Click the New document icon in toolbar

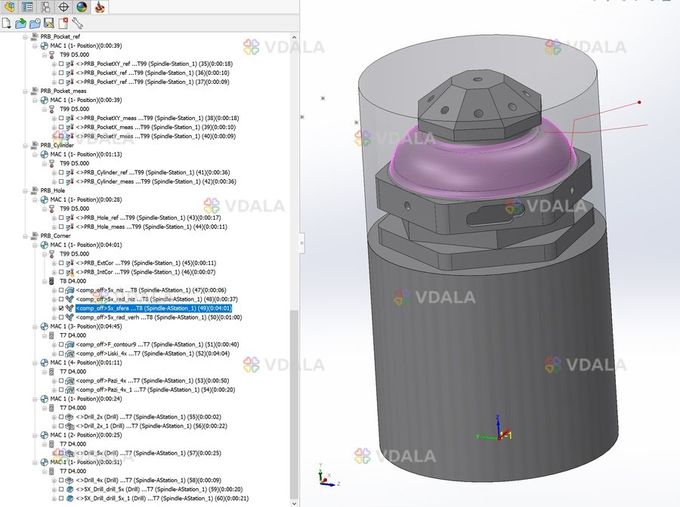click(7, 22)
